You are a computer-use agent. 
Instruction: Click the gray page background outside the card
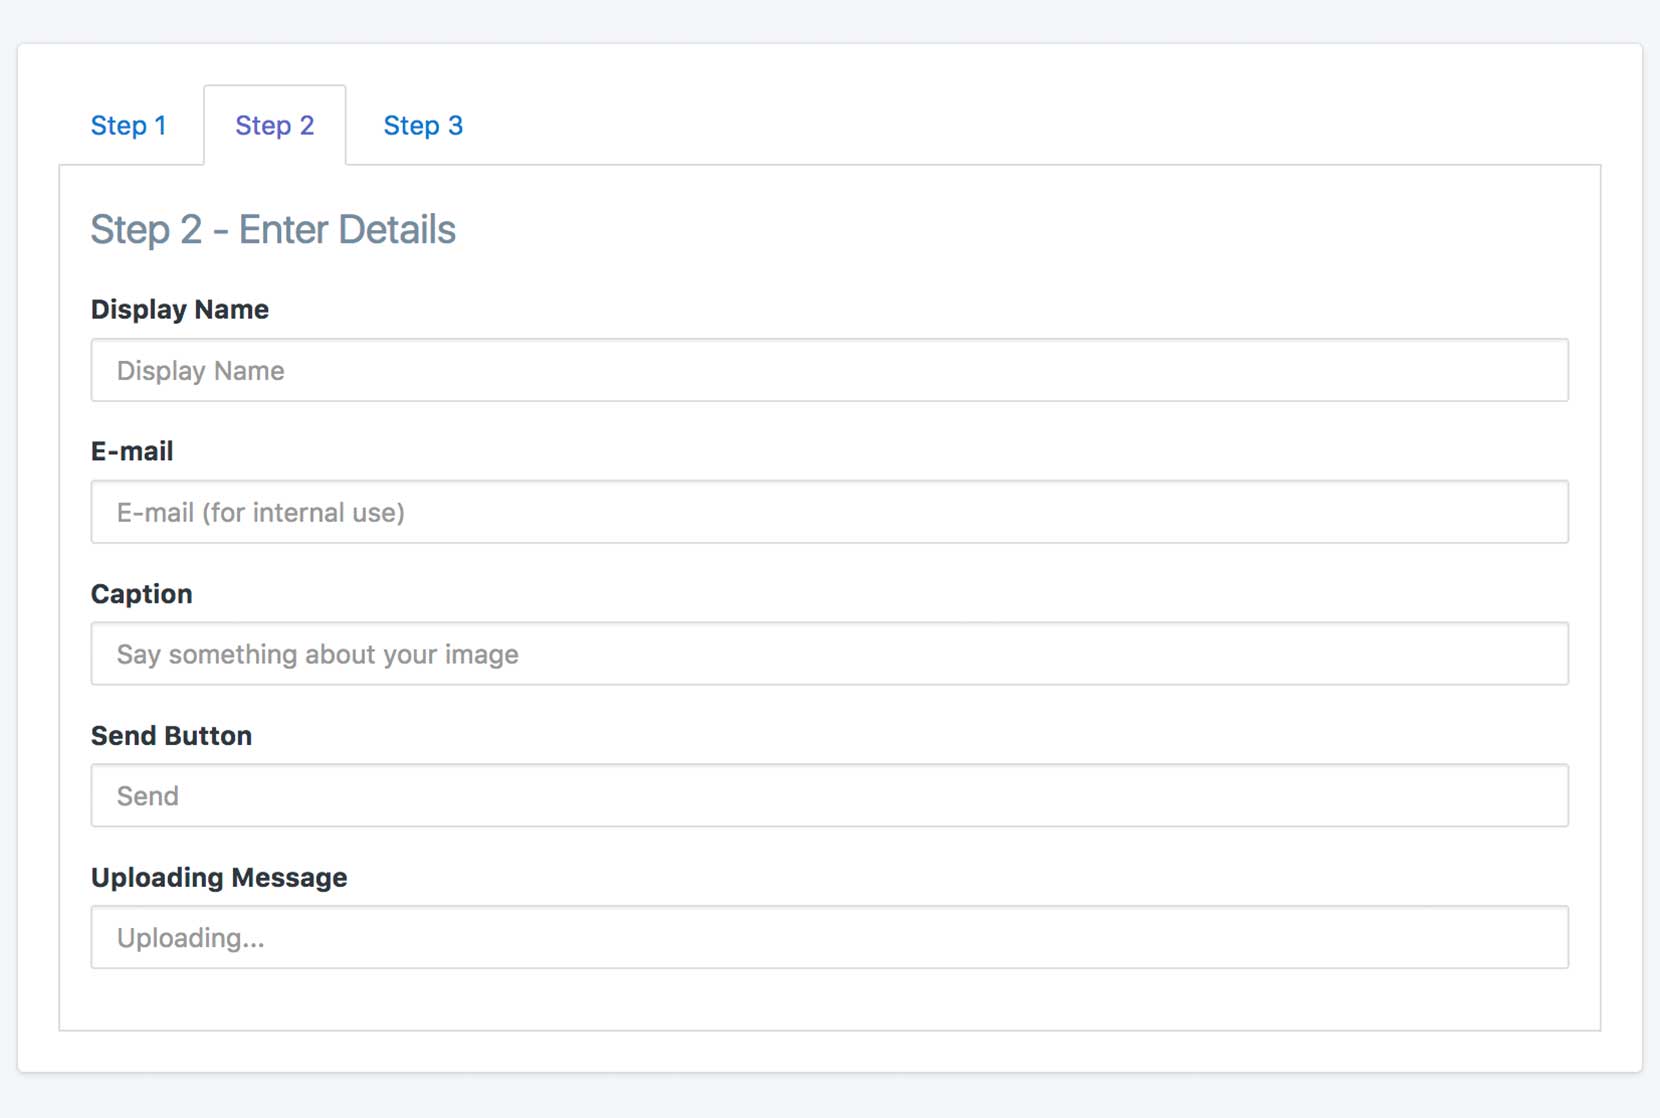pyautogui.click(x=829, y=1096)
